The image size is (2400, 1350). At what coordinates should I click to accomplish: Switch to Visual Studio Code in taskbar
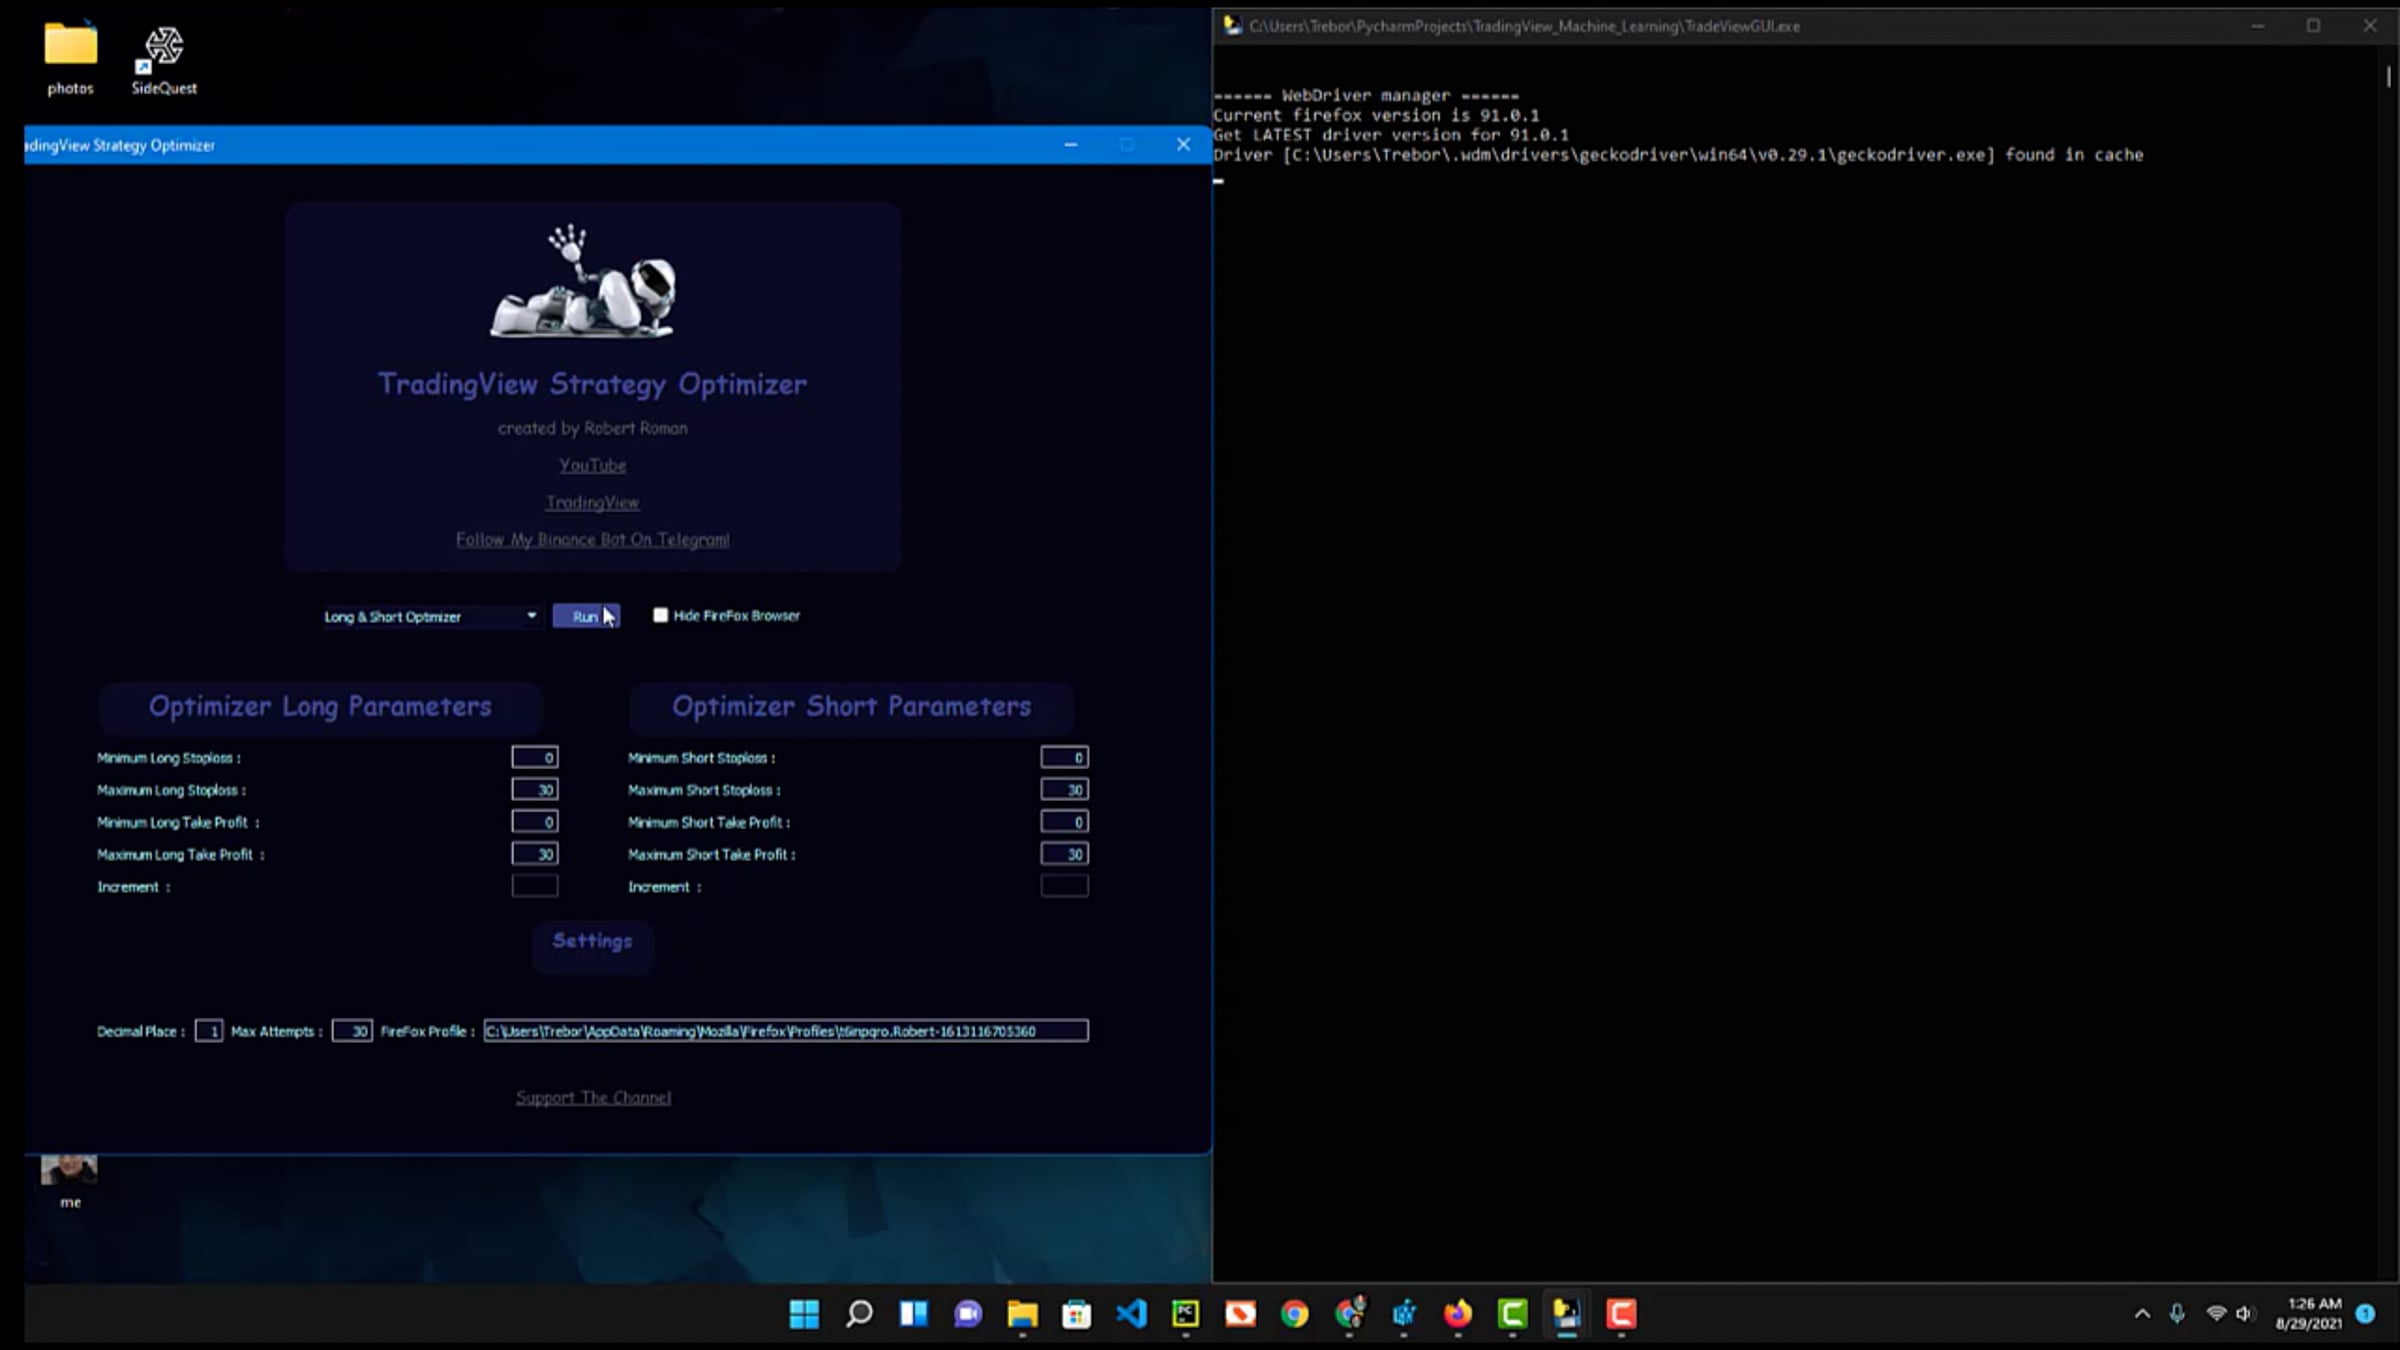[1131, 1314]
